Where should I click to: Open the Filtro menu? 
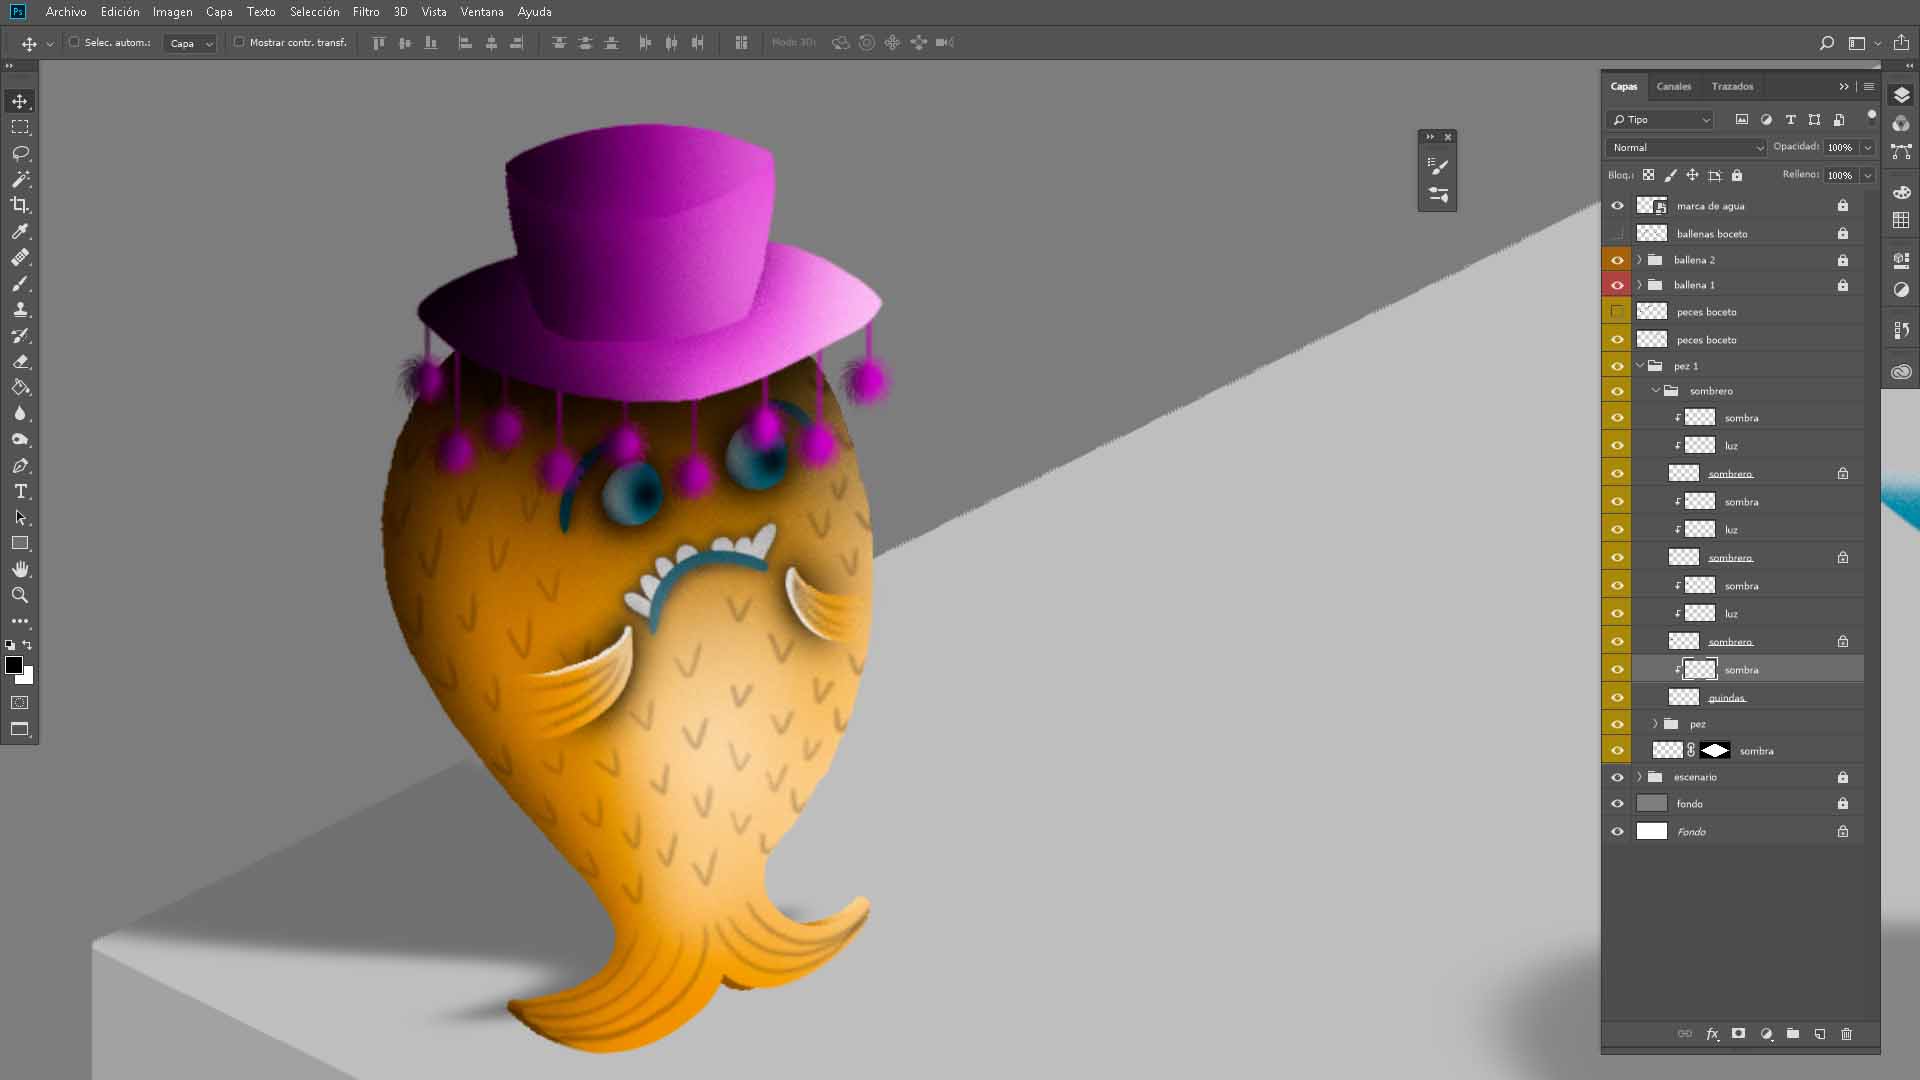pos(365,12)
